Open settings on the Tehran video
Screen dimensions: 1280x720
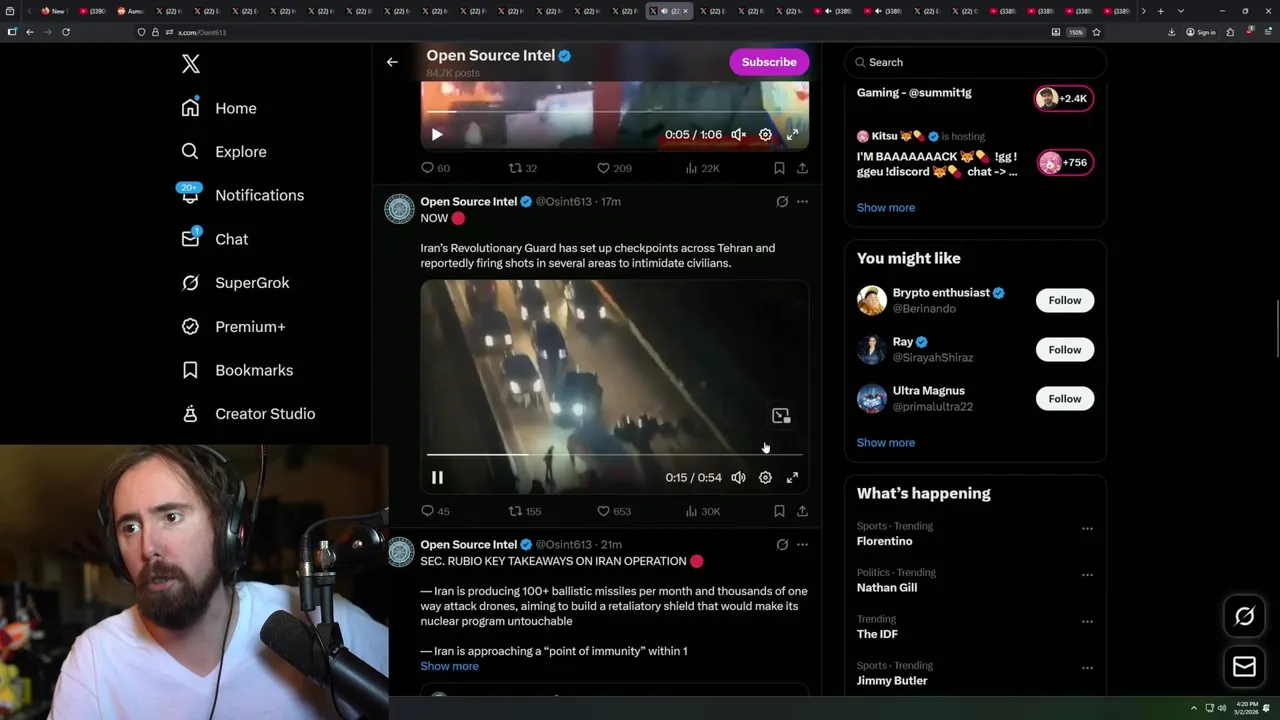pos(765,478)
